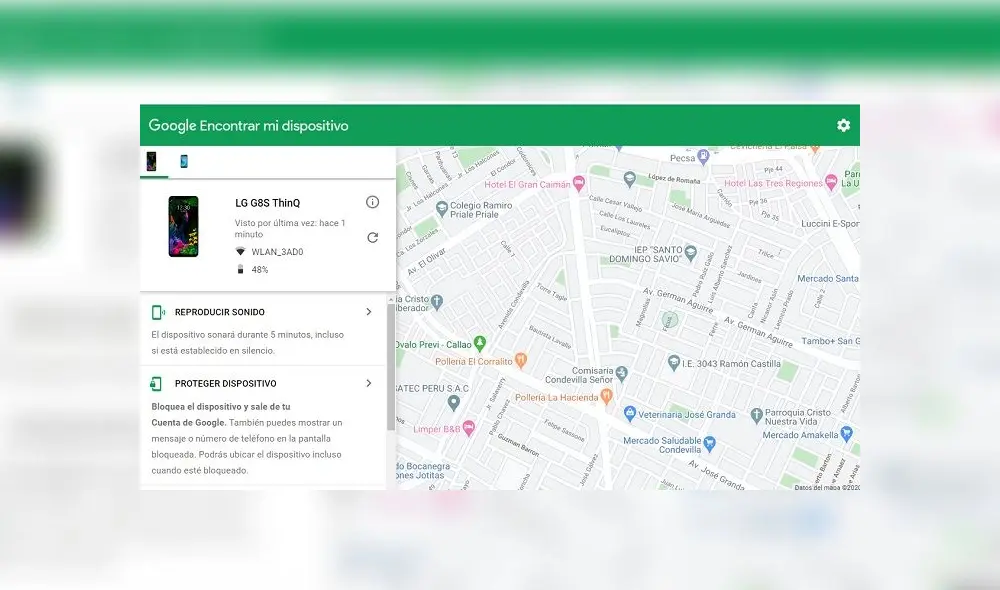Click the LG phone thumbnail image
This screenshot has height=590, width=1000.
coord(183,227)
